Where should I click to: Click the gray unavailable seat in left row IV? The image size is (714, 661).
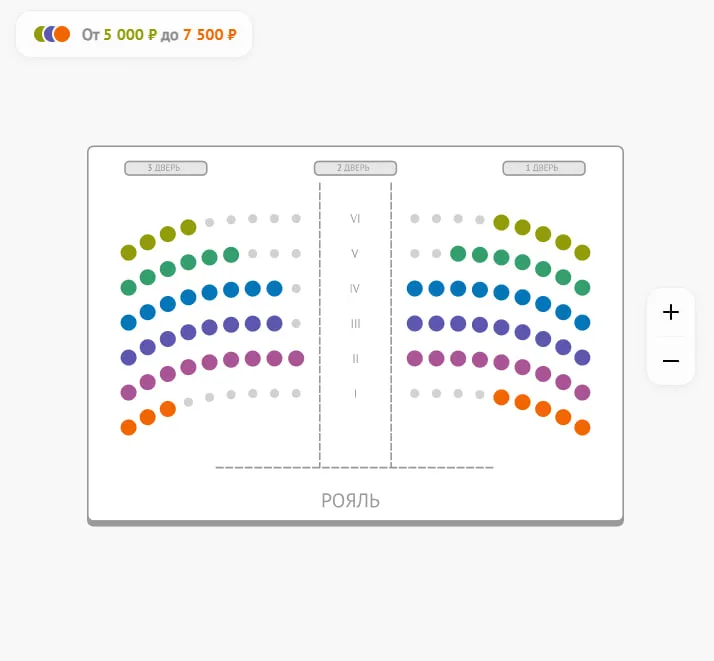click(x=296, y=288)
